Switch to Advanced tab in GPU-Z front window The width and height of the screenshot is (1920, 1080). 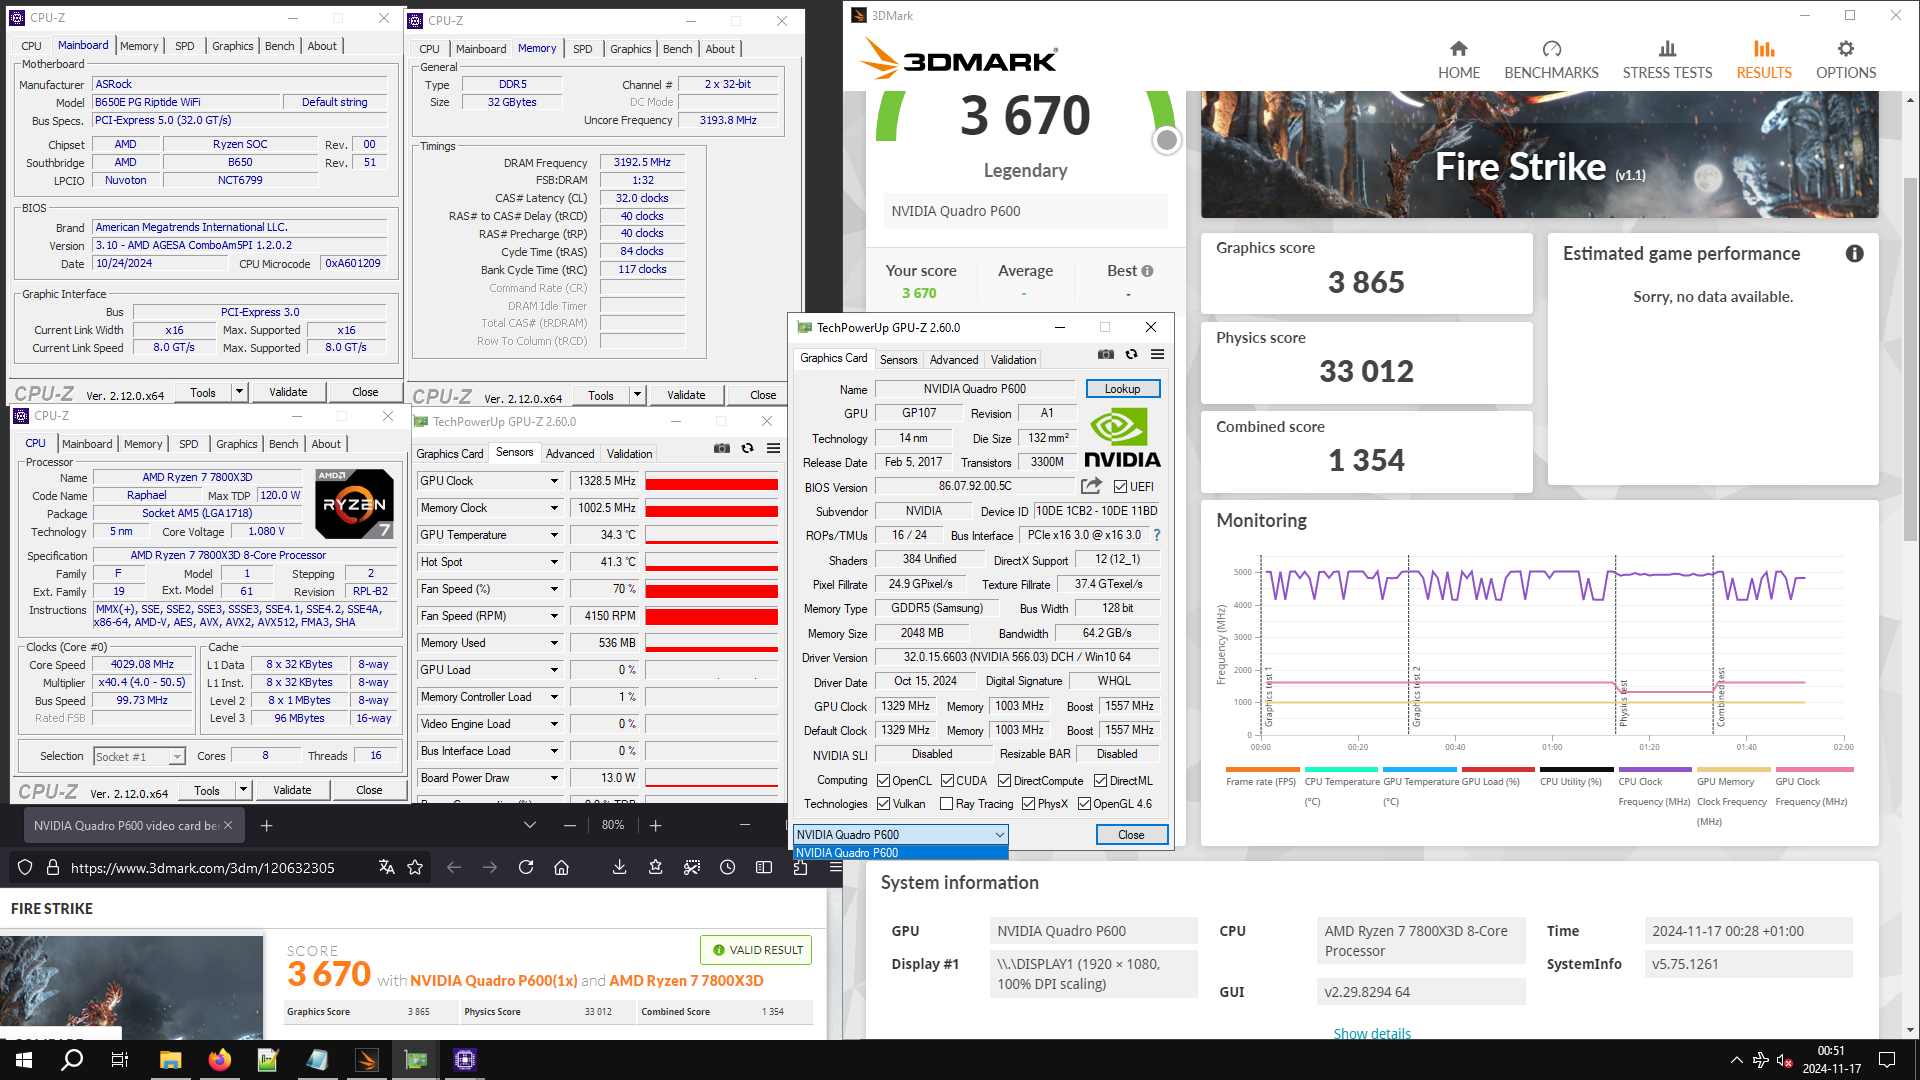[x=954, y=360]
